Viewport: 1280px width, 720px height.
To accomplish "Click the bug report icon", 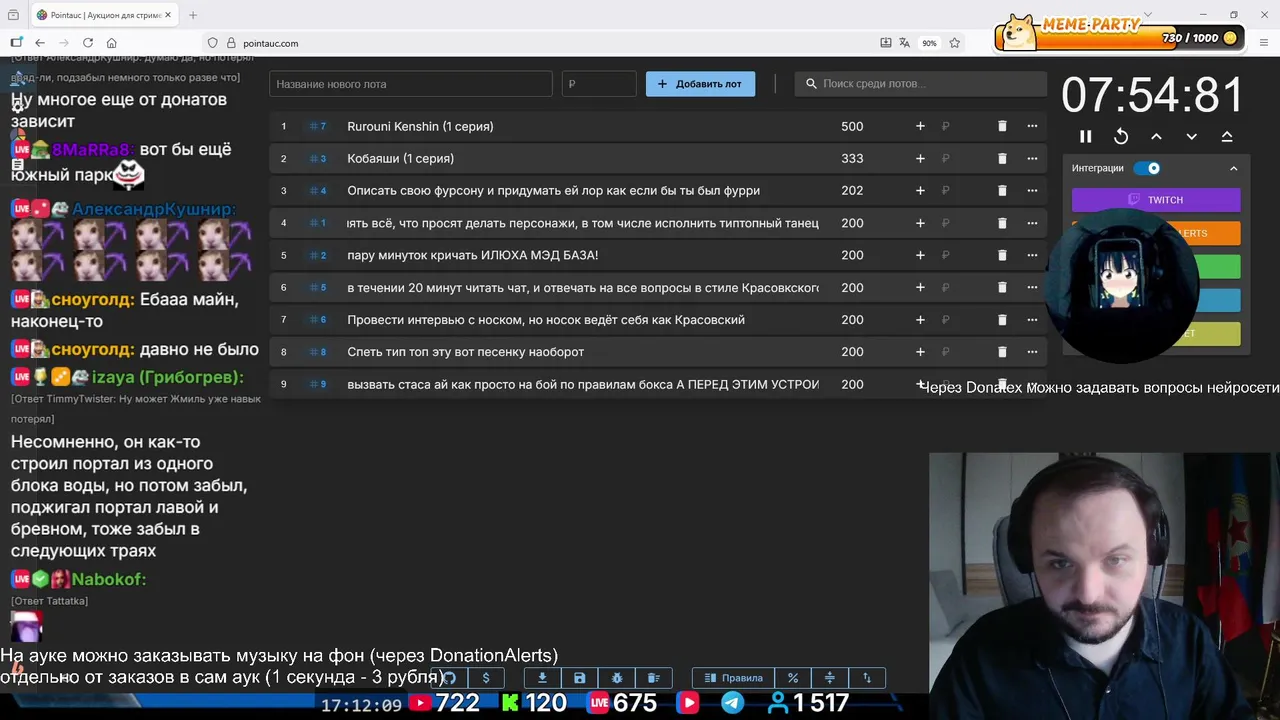I will click(x=616, y=678).
